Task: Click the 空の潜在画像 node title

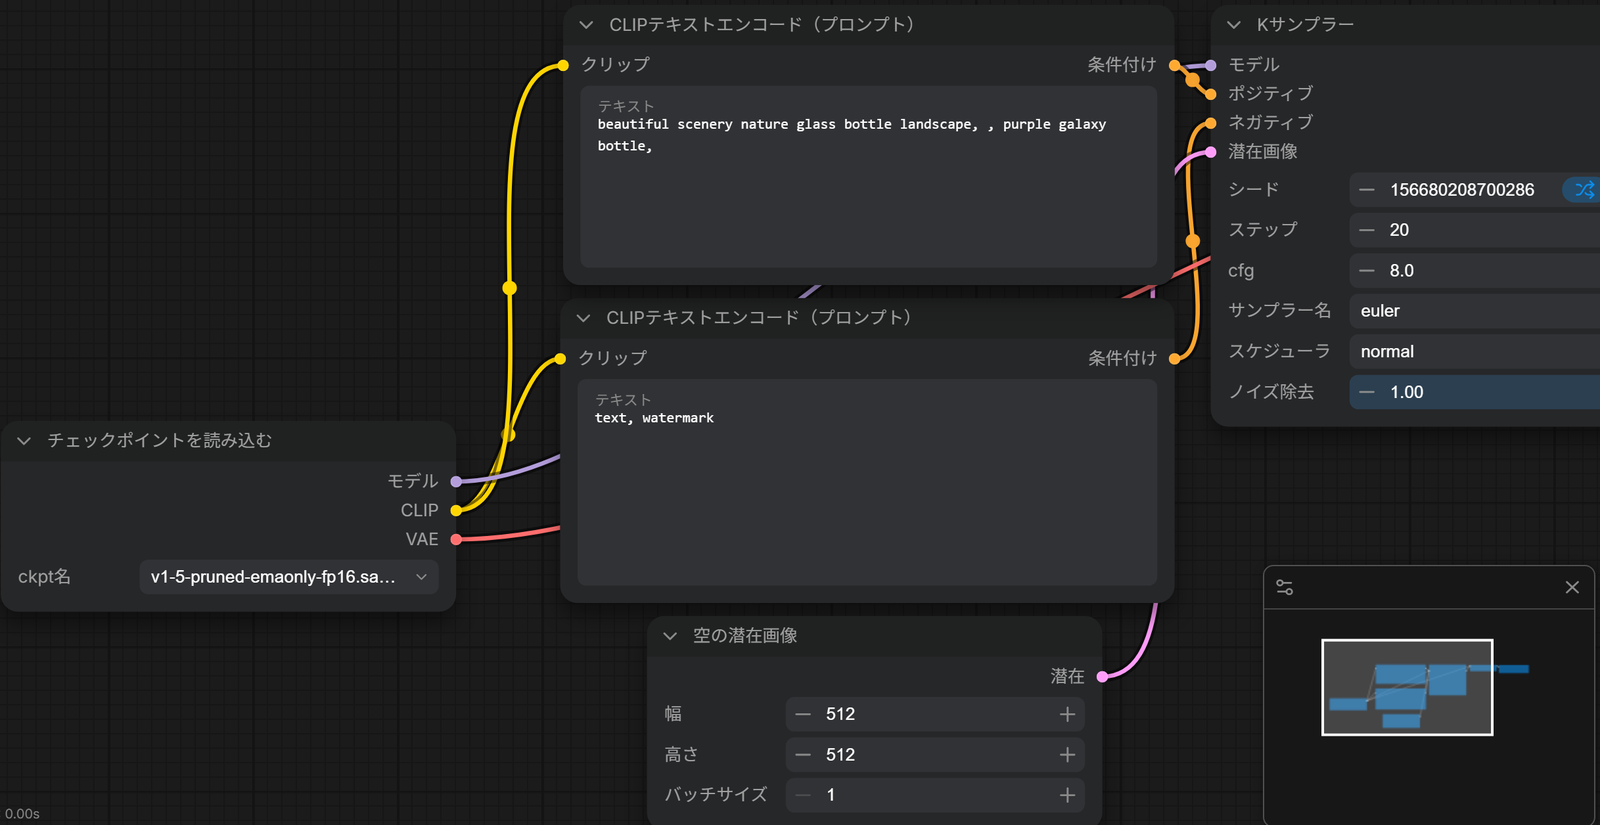Action: [x=745, y=636]
